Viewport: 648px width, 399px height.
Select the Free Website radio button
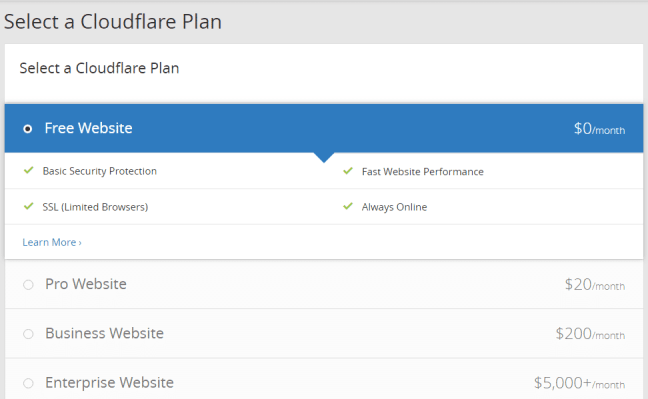28,129
